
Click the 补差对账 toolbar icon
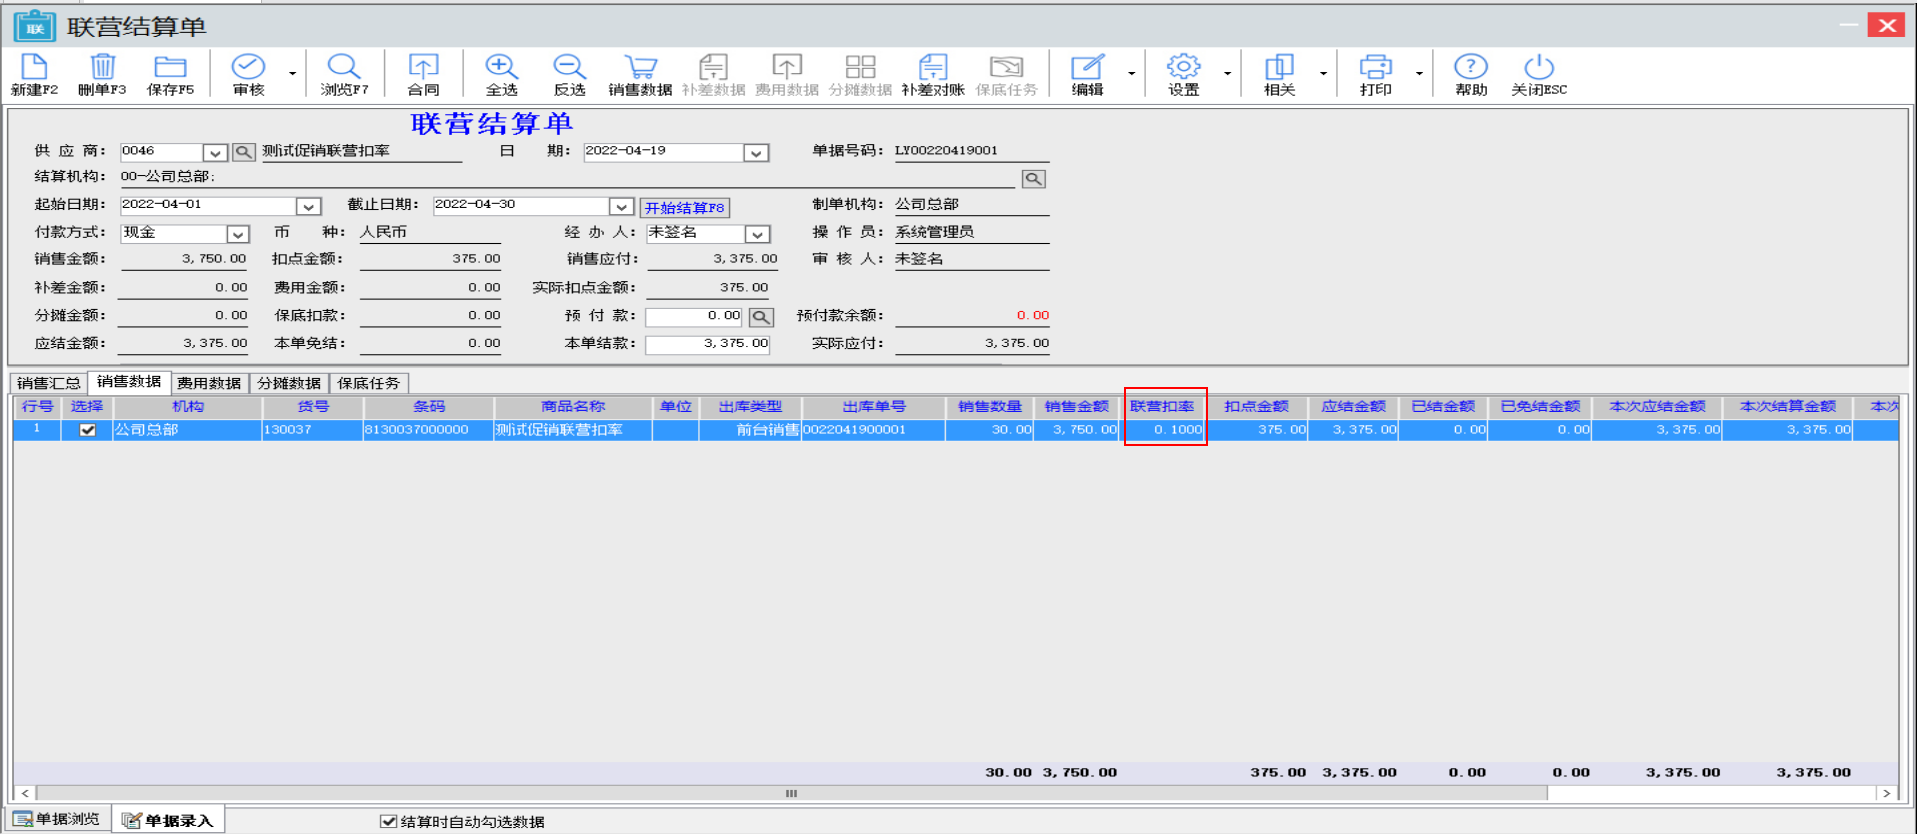point(932,68)
